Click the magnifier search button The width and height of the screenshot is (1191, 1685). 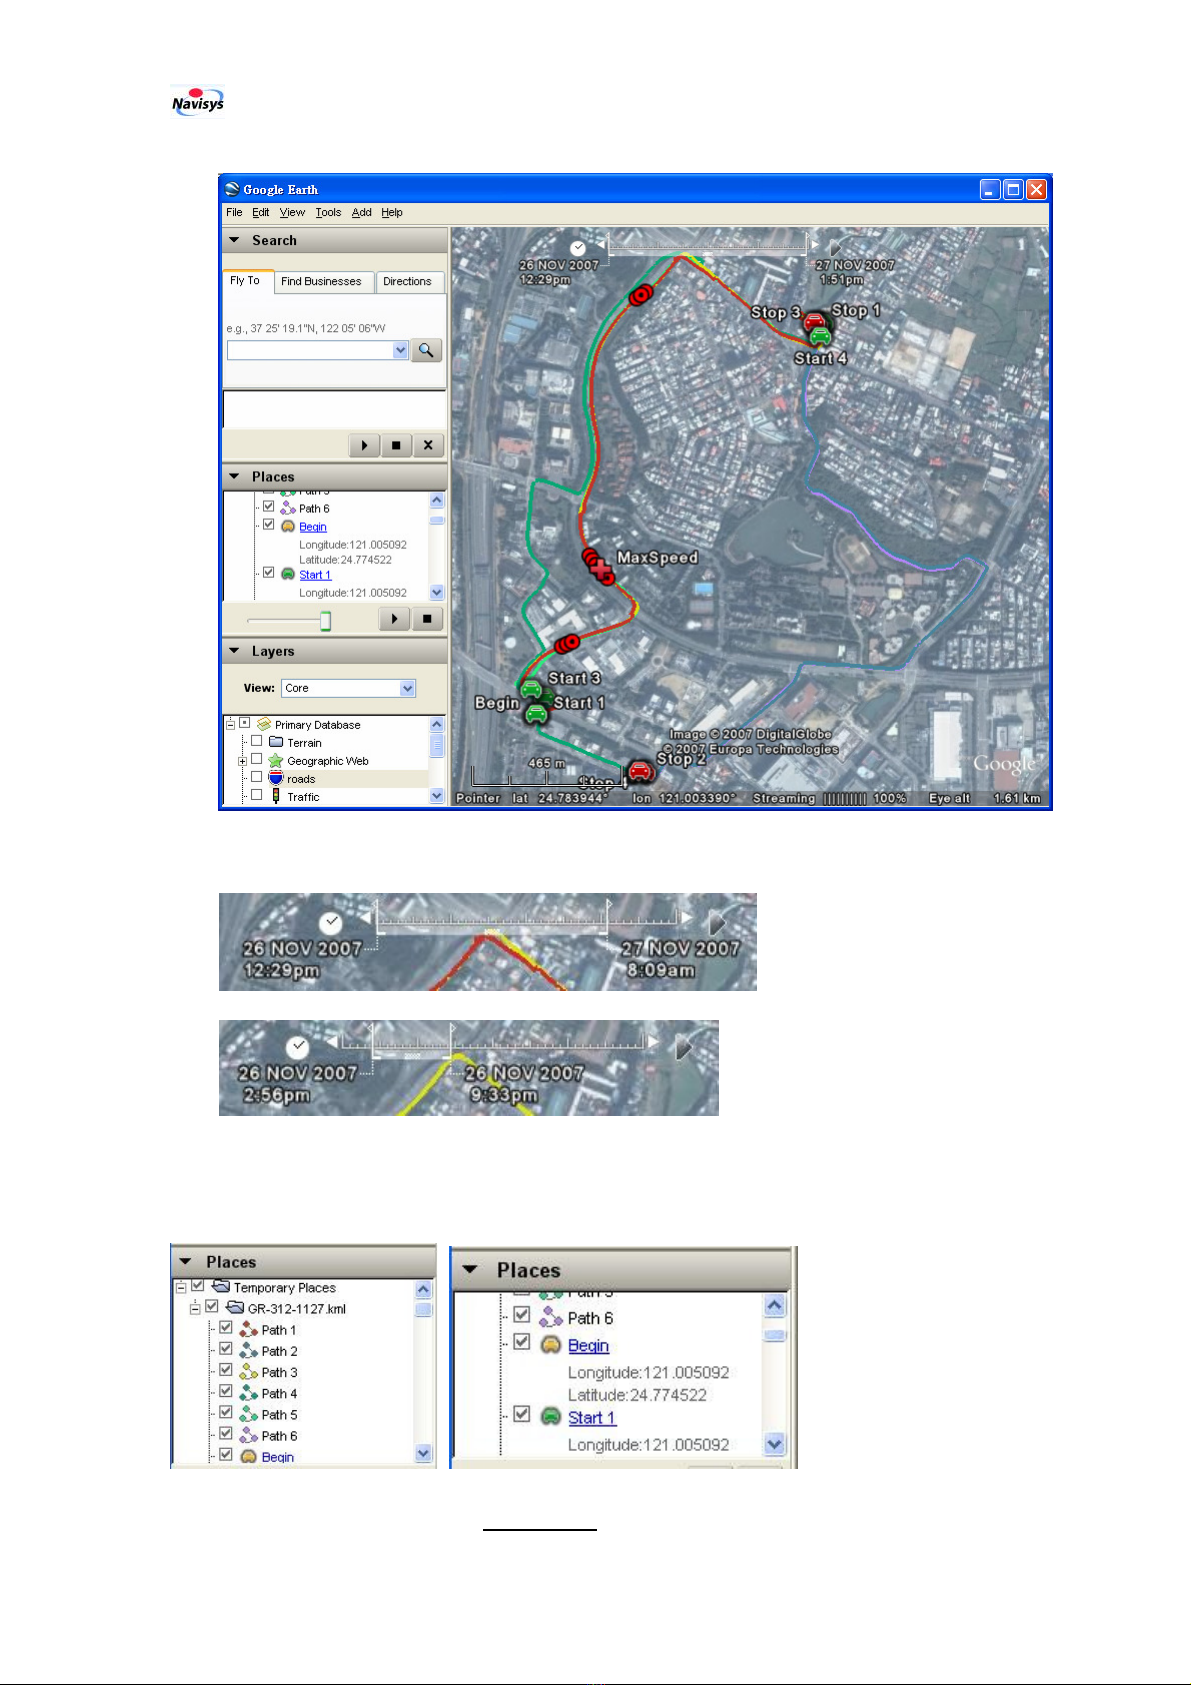[426, 350]
